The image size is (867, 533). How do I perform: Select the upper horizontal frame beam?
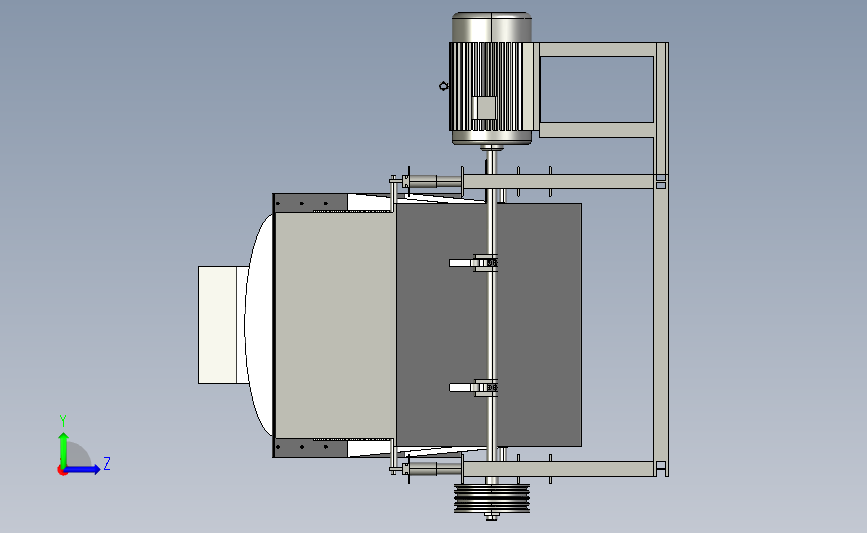coord(558,181)
